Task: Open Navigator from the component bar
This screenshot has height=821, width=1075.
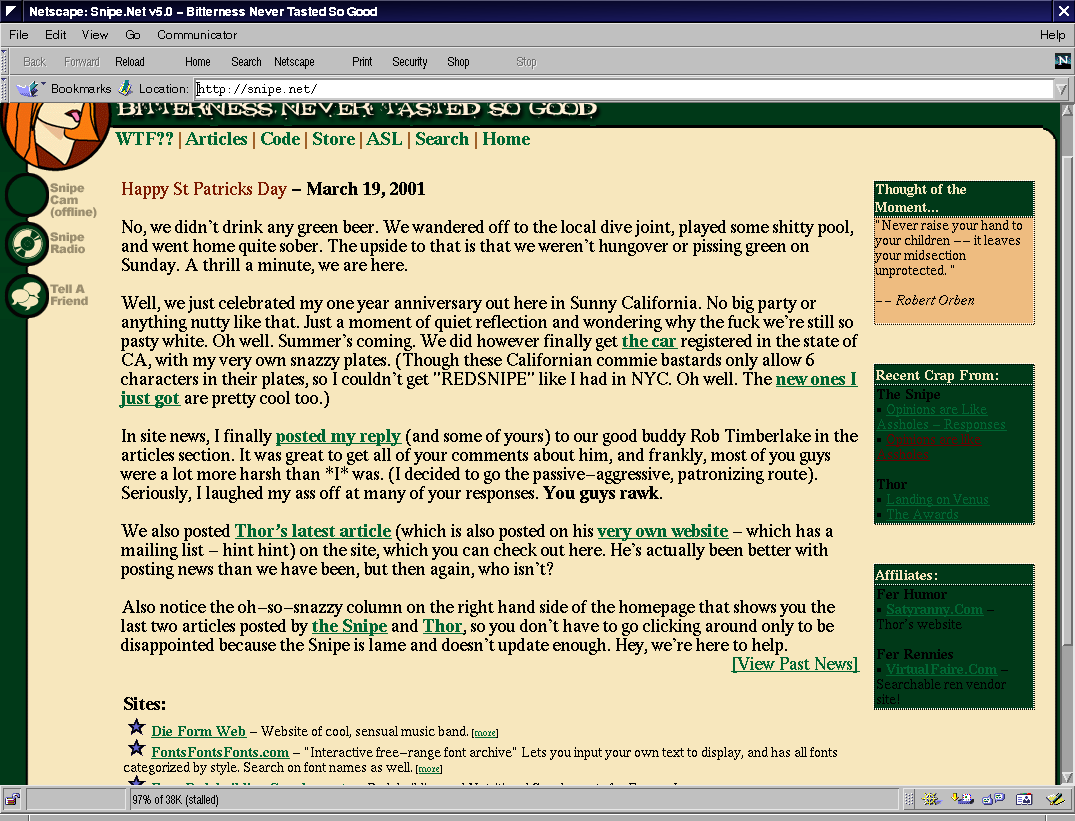Action: click(932, 799)
